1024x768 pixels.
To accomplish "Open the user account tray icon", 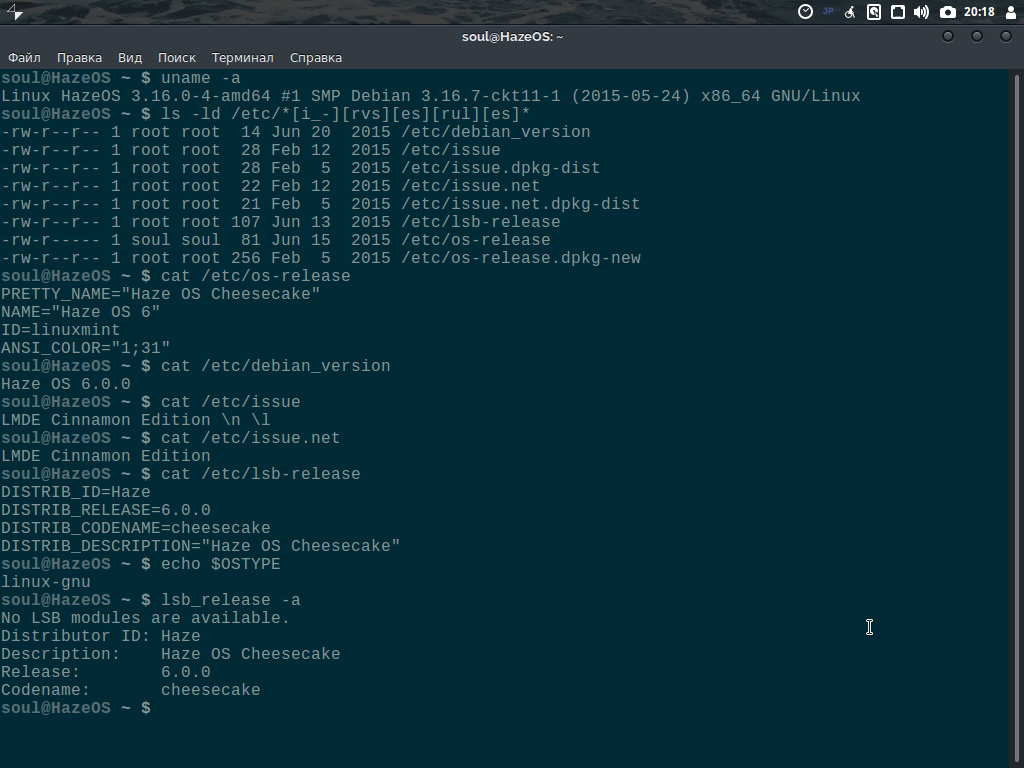I will tap(1011, 12).
